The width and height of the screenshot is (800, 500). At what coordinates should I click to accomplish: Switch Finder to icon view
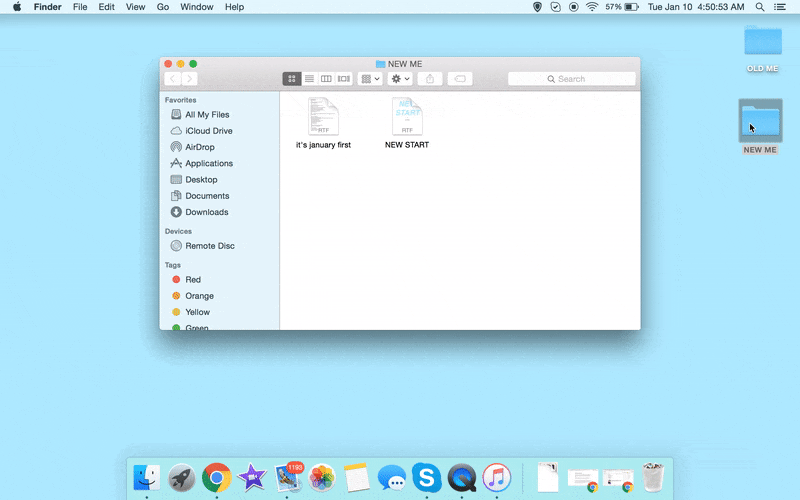292,79
